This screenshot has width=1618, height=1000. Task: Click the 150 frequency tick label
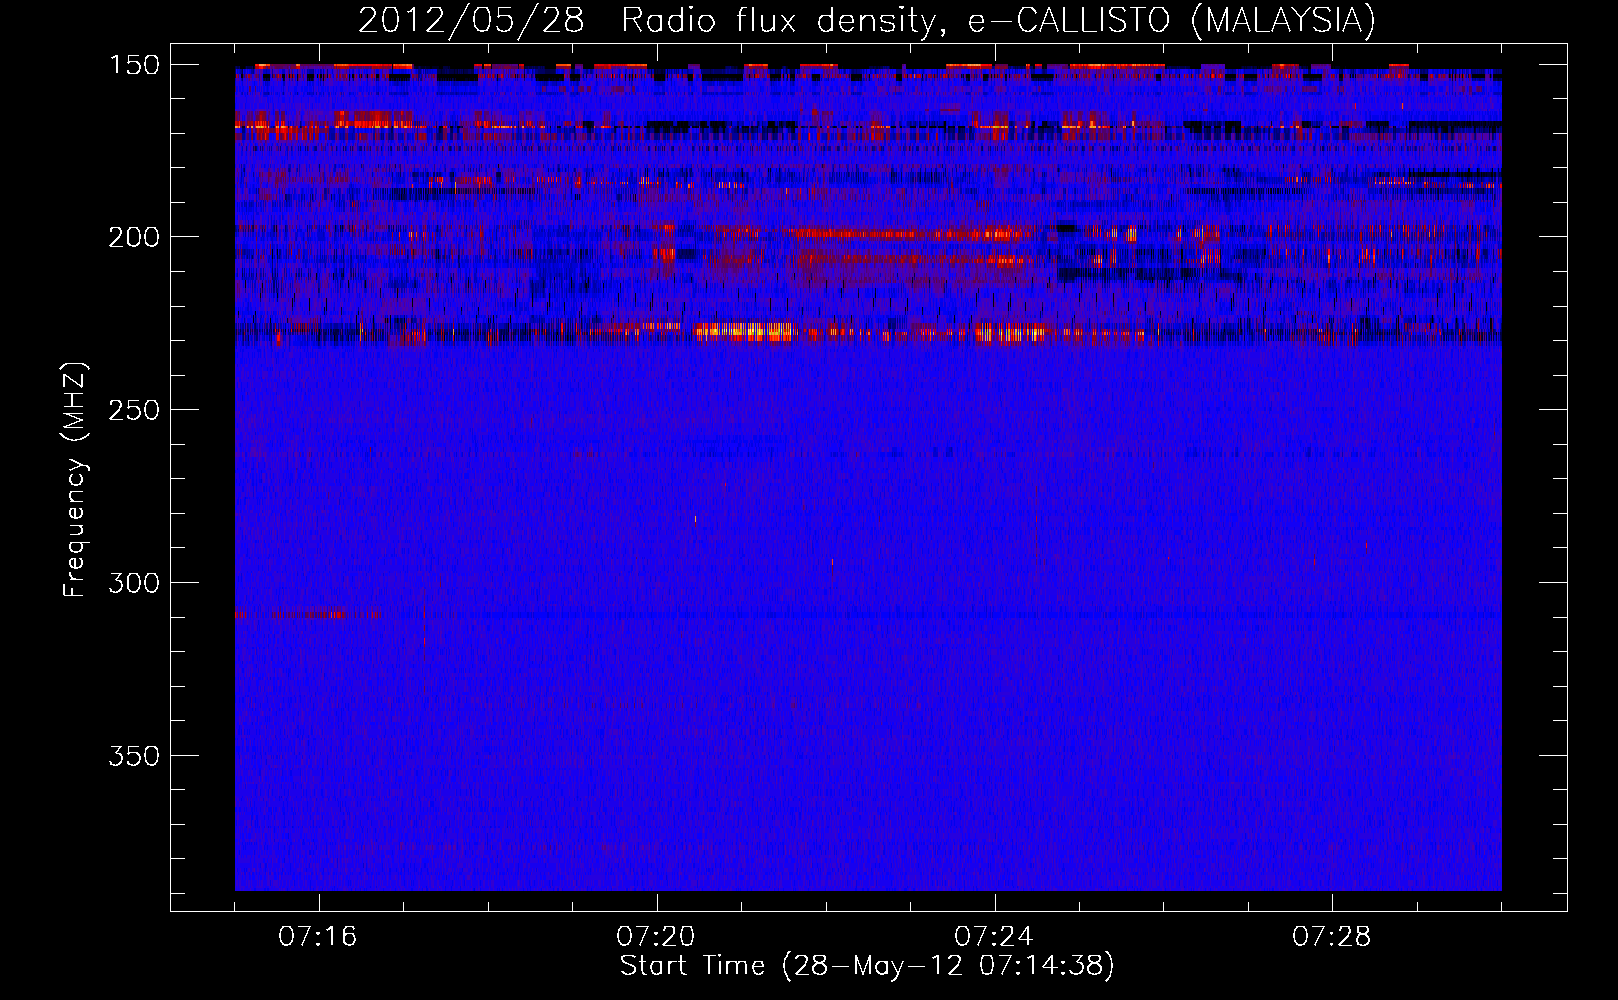(134, 65)
